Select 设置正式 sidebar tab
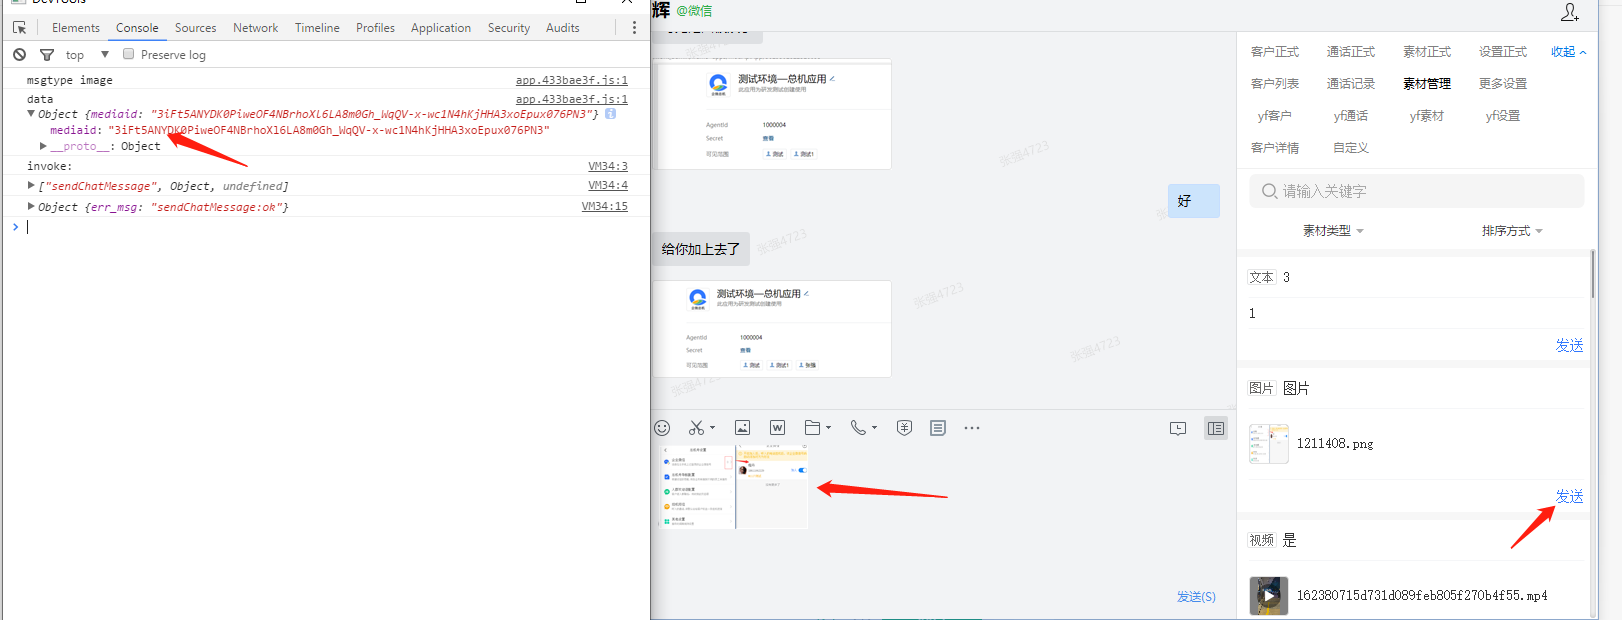Screen dimensions: 1622x620 [1503, 52]
